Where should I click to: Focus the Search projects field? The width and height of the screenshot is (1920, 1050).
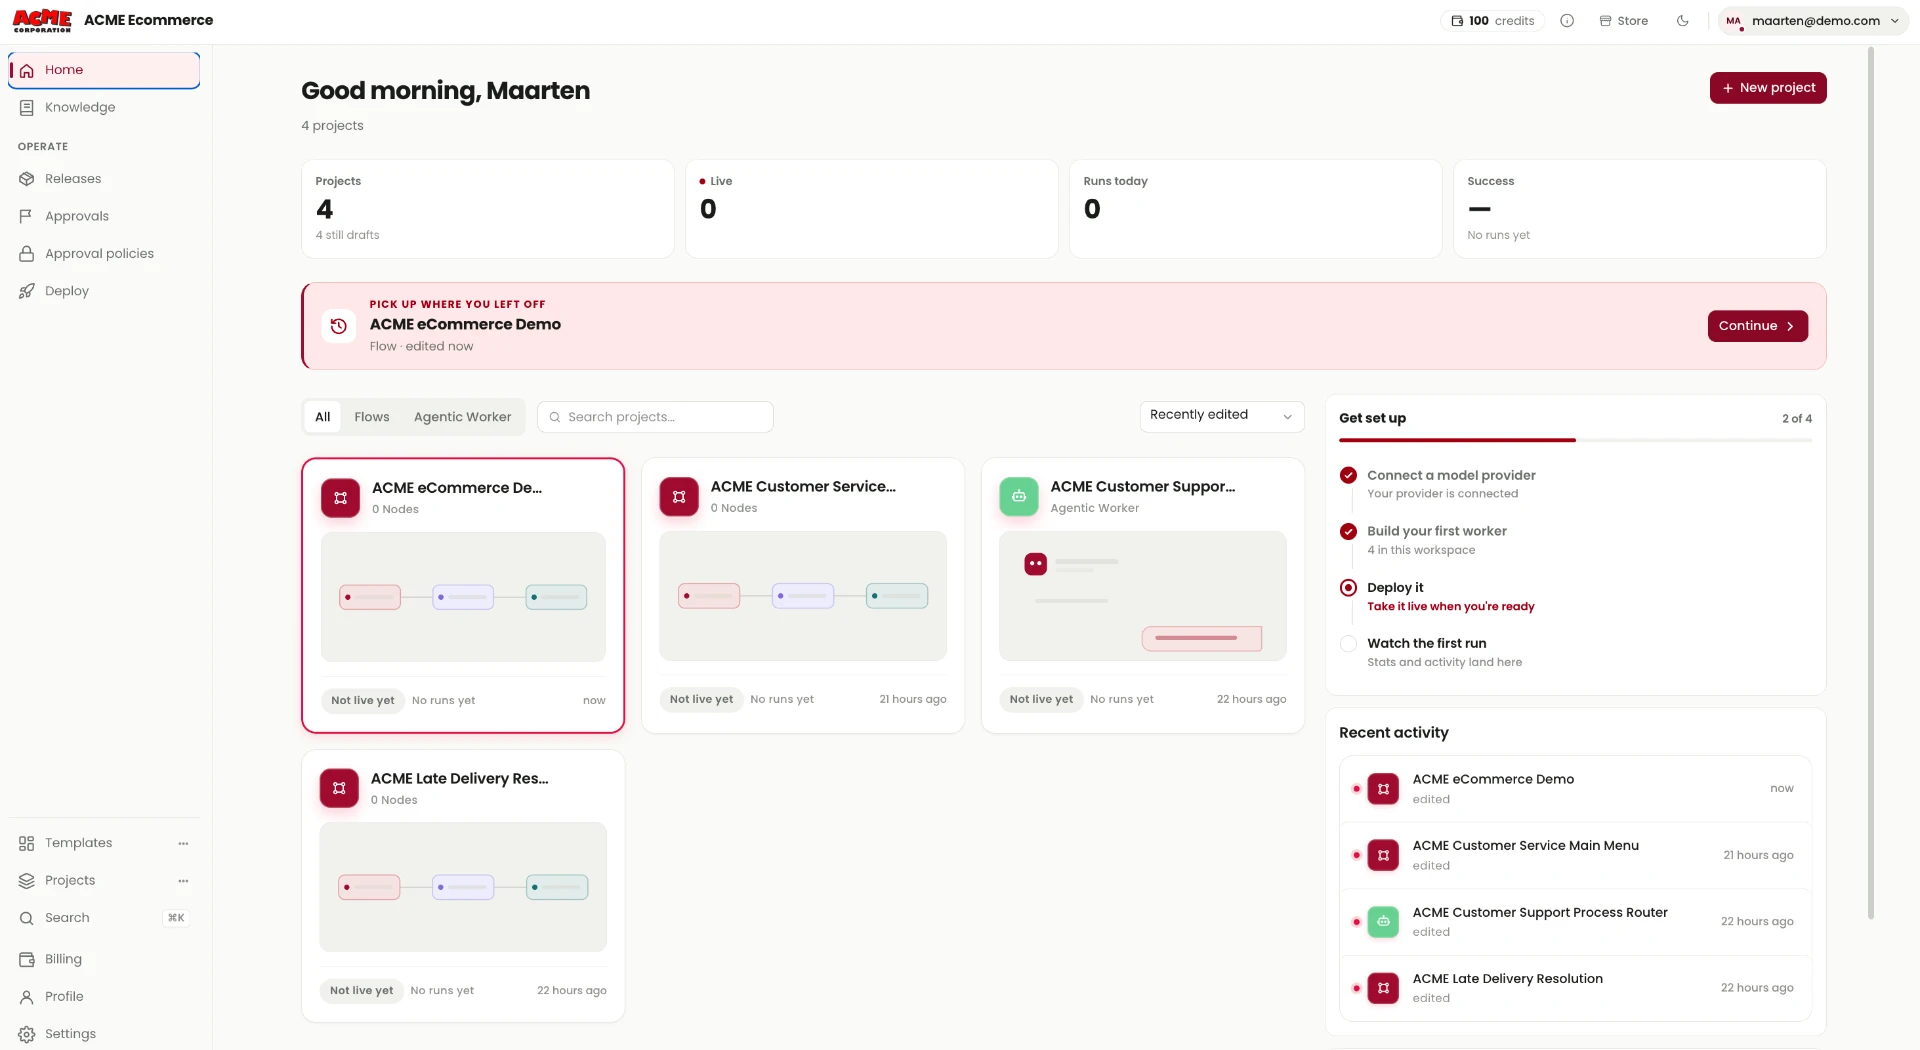coord(655,417)
